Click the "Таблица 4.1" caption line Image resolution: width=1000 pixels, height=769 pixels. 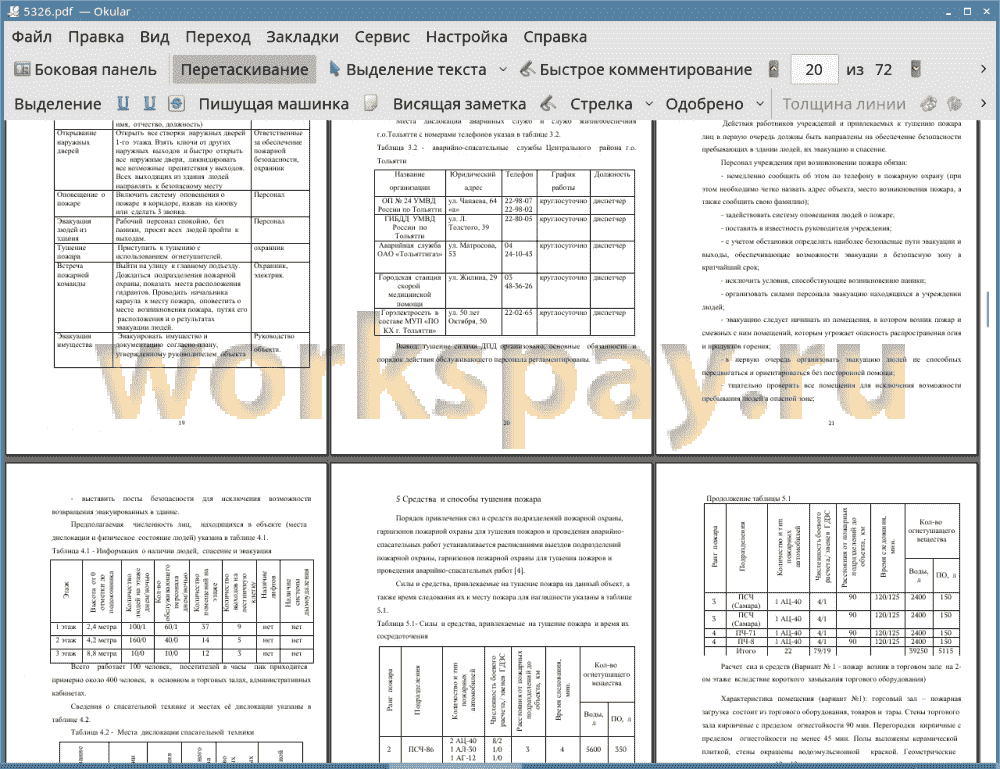coord(161,550)
